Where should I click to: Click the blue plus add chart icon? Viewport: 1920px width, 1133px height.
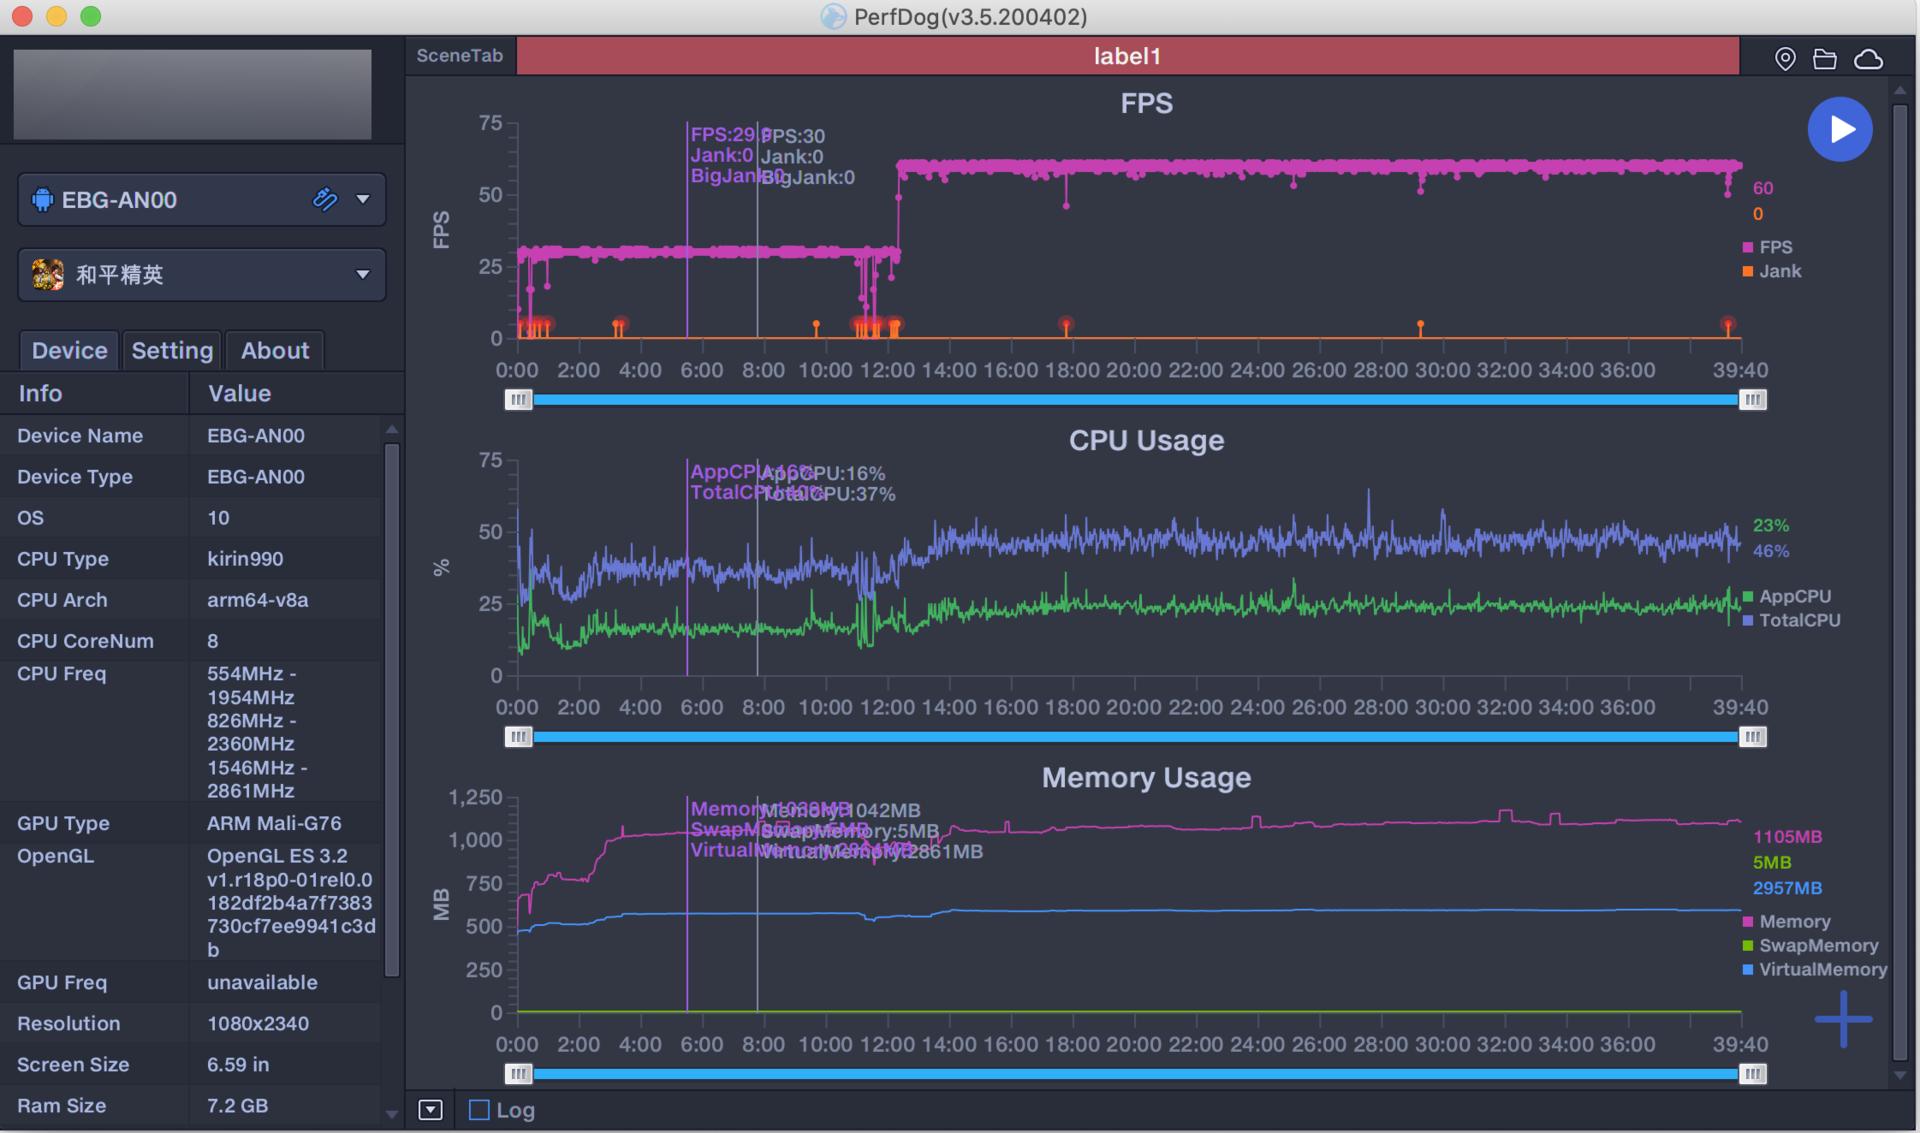1843,1019
